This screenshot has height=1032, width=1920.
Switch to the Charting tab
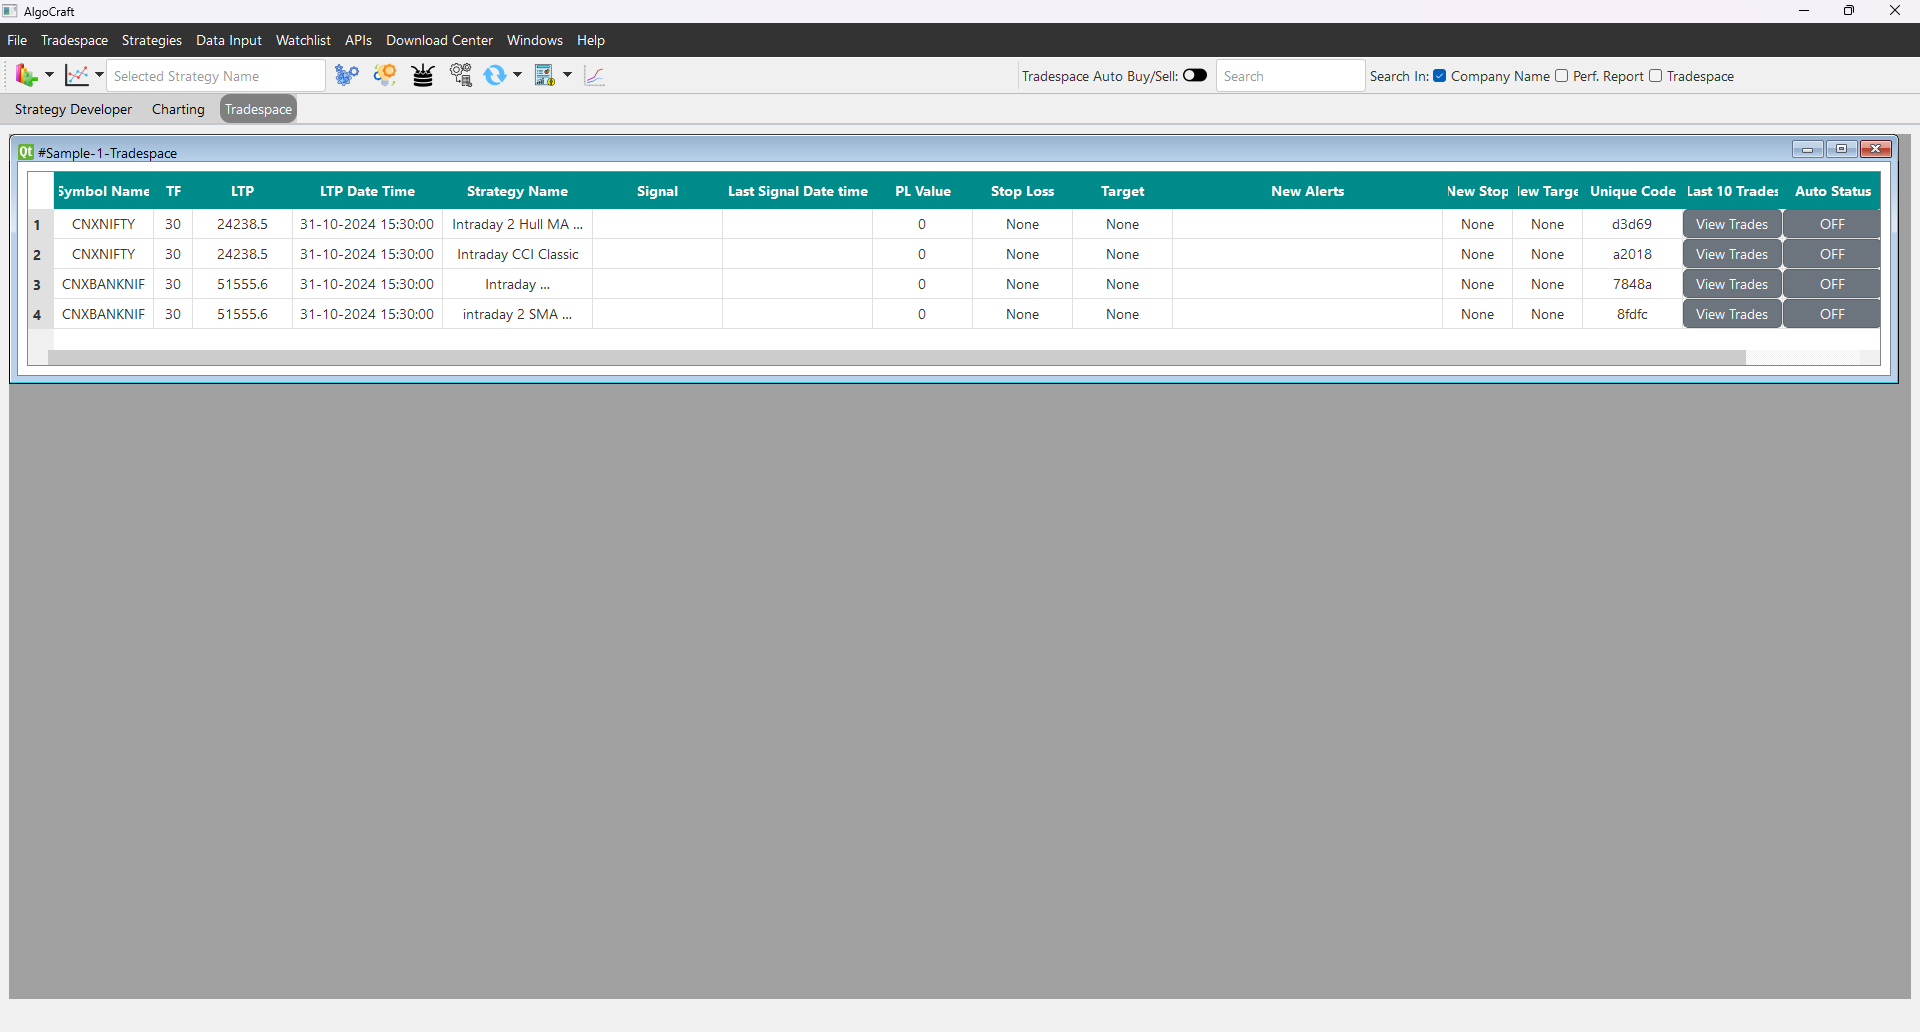click(x=178, y=109)
